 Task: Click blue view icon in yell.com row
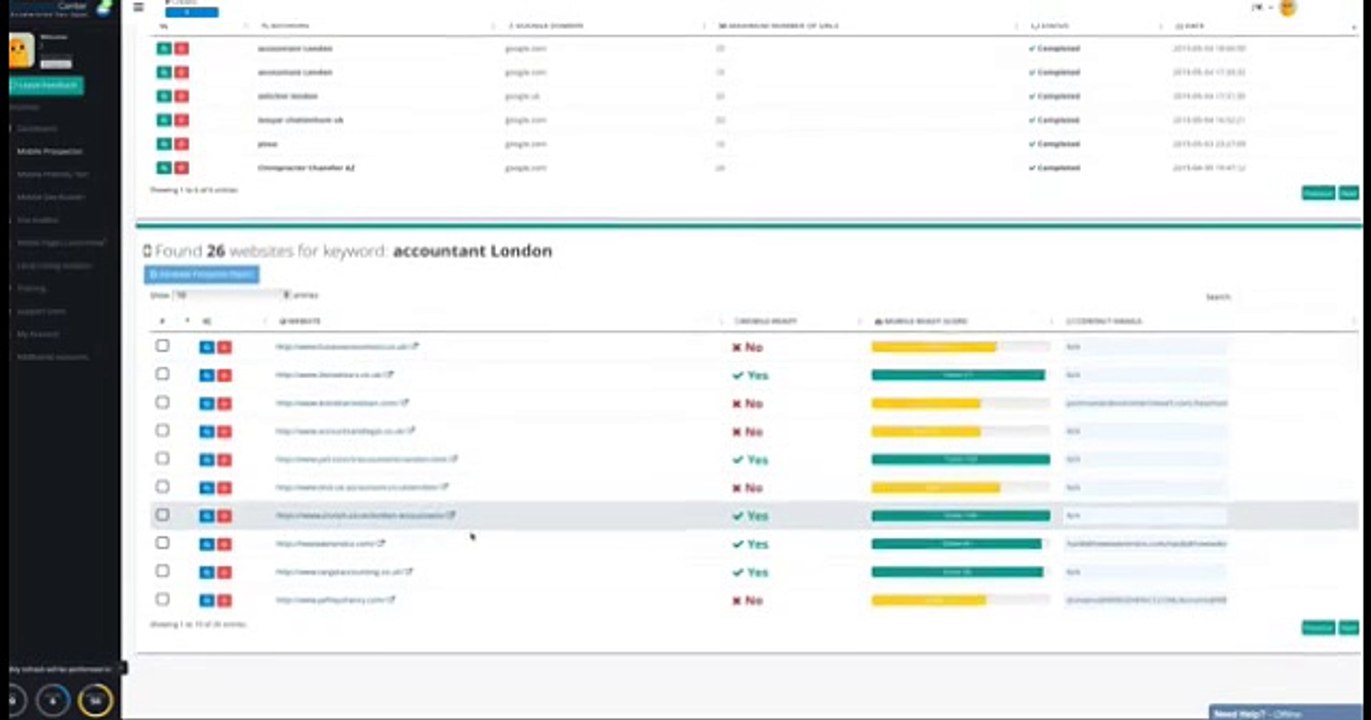point(207,460)
